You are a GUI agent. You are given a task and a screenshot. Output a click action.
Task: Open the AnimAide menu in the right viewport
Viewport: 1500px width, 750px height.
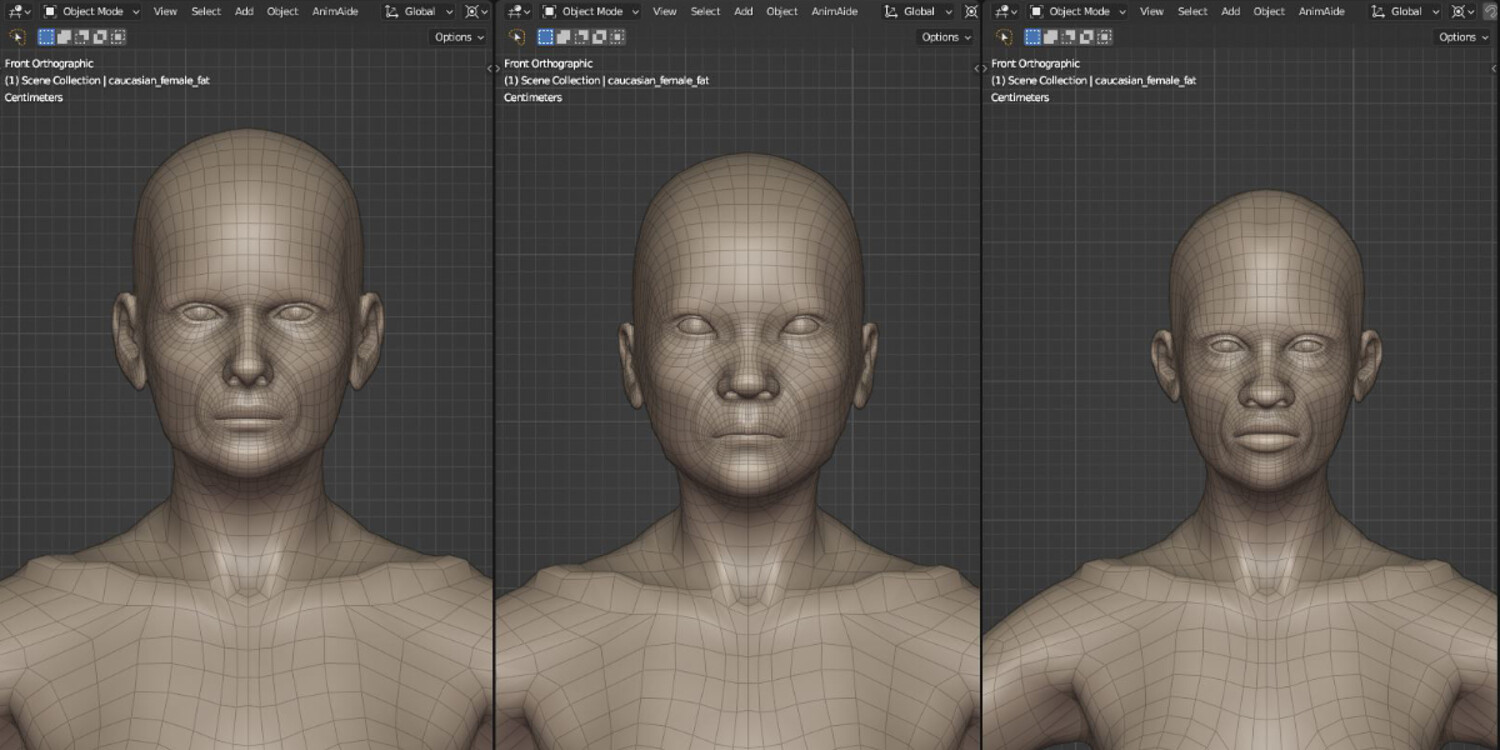coord(1321,12)
